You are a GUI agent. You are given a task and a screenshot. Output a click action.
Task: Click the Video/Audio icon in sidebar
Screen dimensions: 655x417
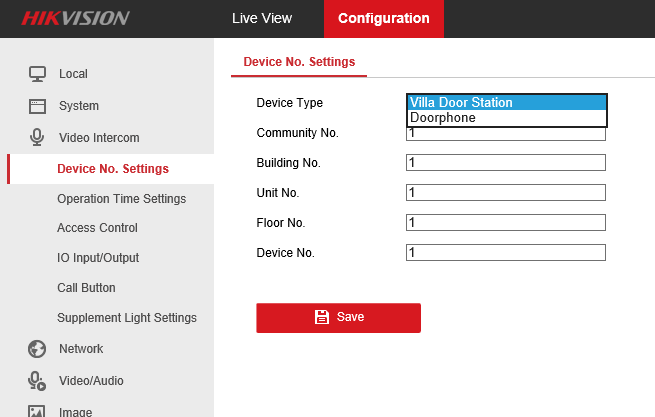[37, 380]
